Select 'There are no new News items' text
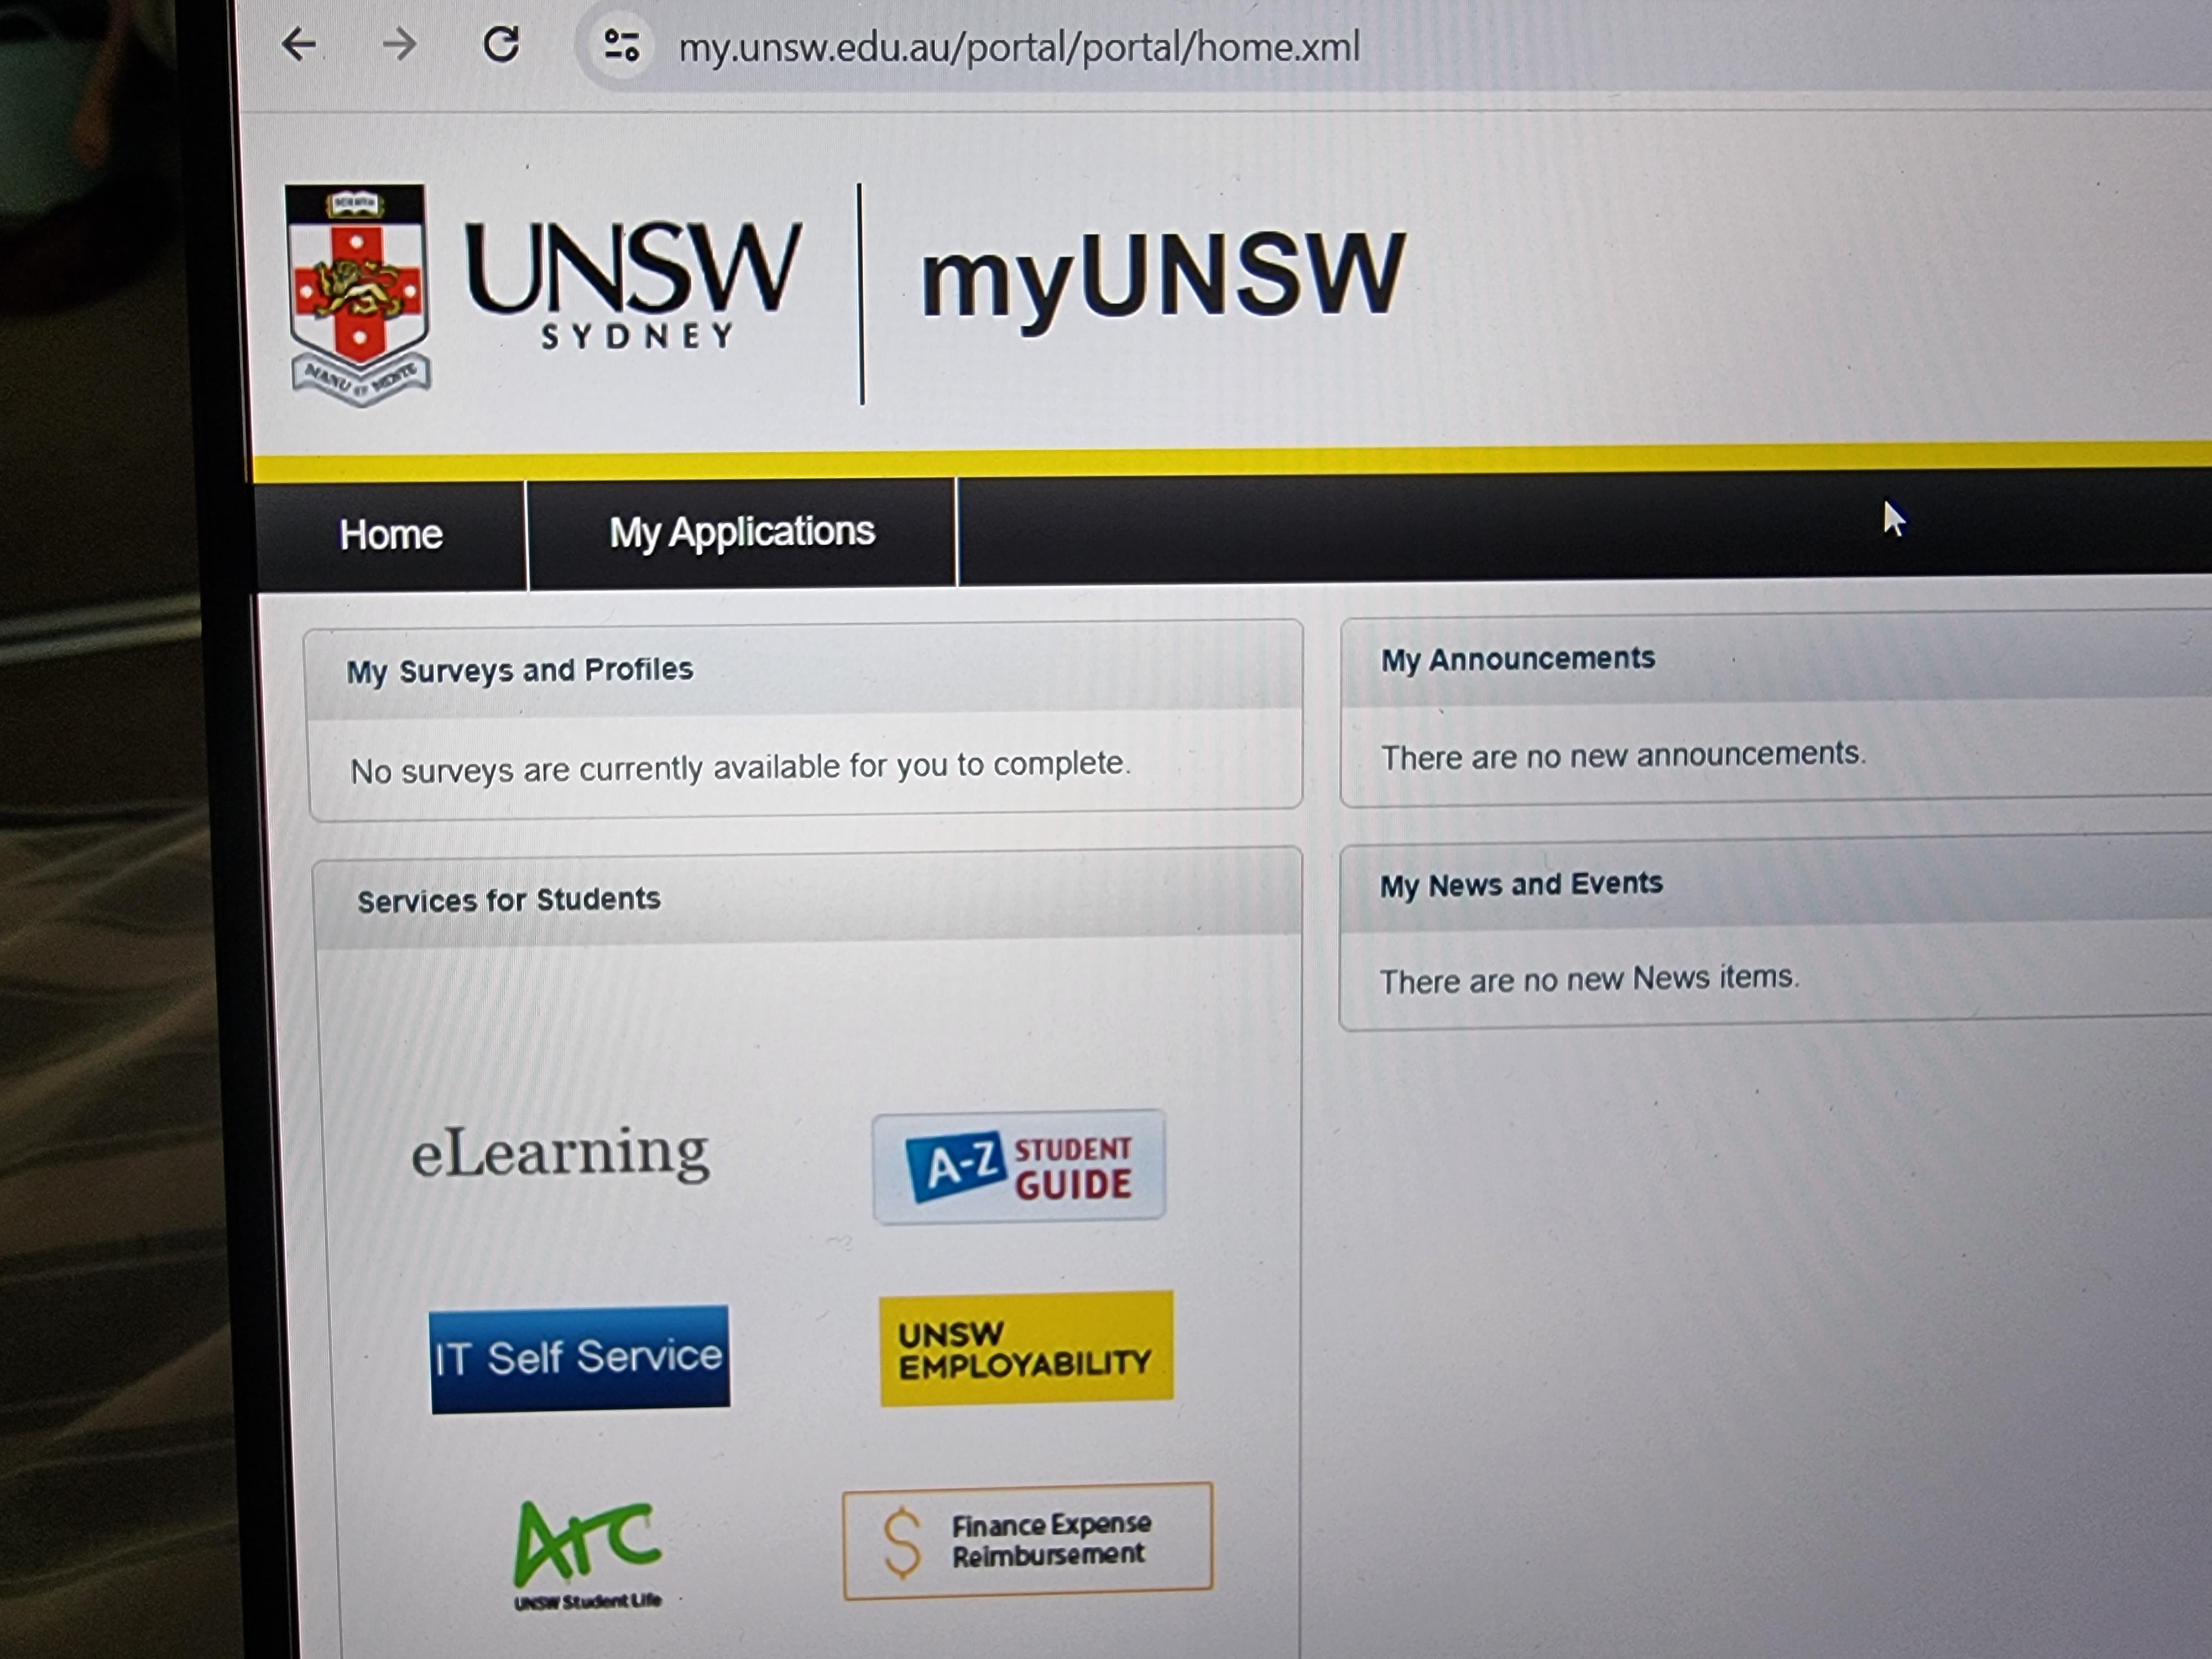The image size is (2212, 1659). [1589, 979]
